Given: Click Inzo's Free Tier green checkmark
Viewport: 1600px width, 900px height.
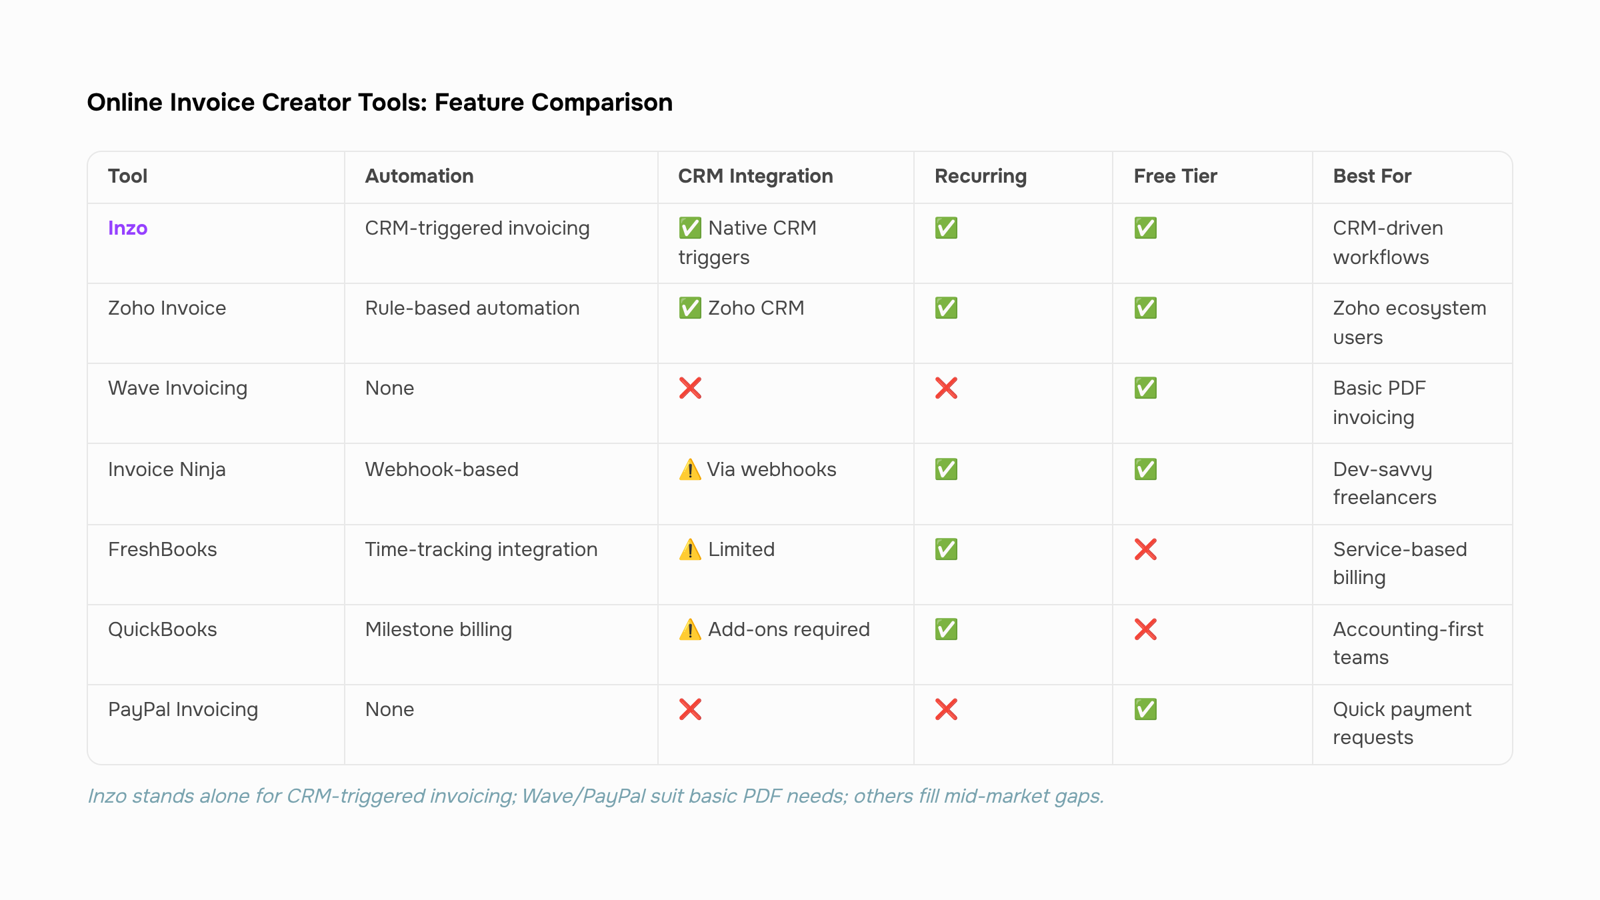Looking at the screenshot, I should coord(1146,228).
